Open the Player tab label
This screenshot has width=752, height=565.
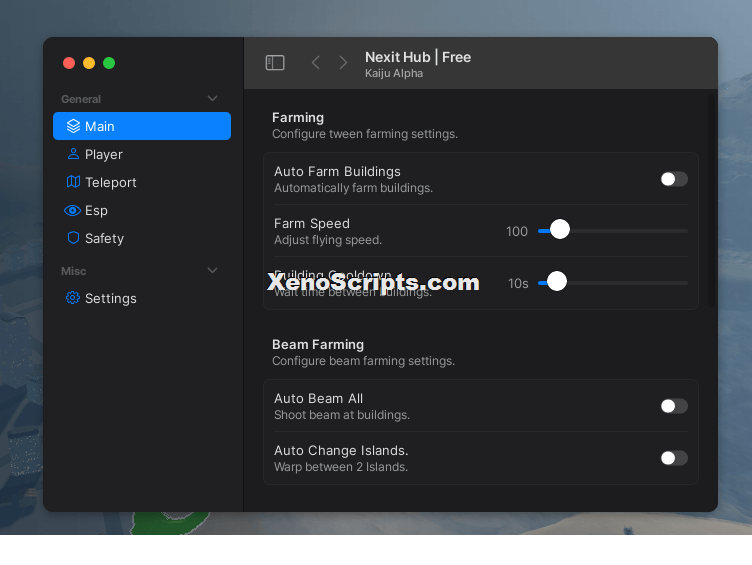point(104,154)
